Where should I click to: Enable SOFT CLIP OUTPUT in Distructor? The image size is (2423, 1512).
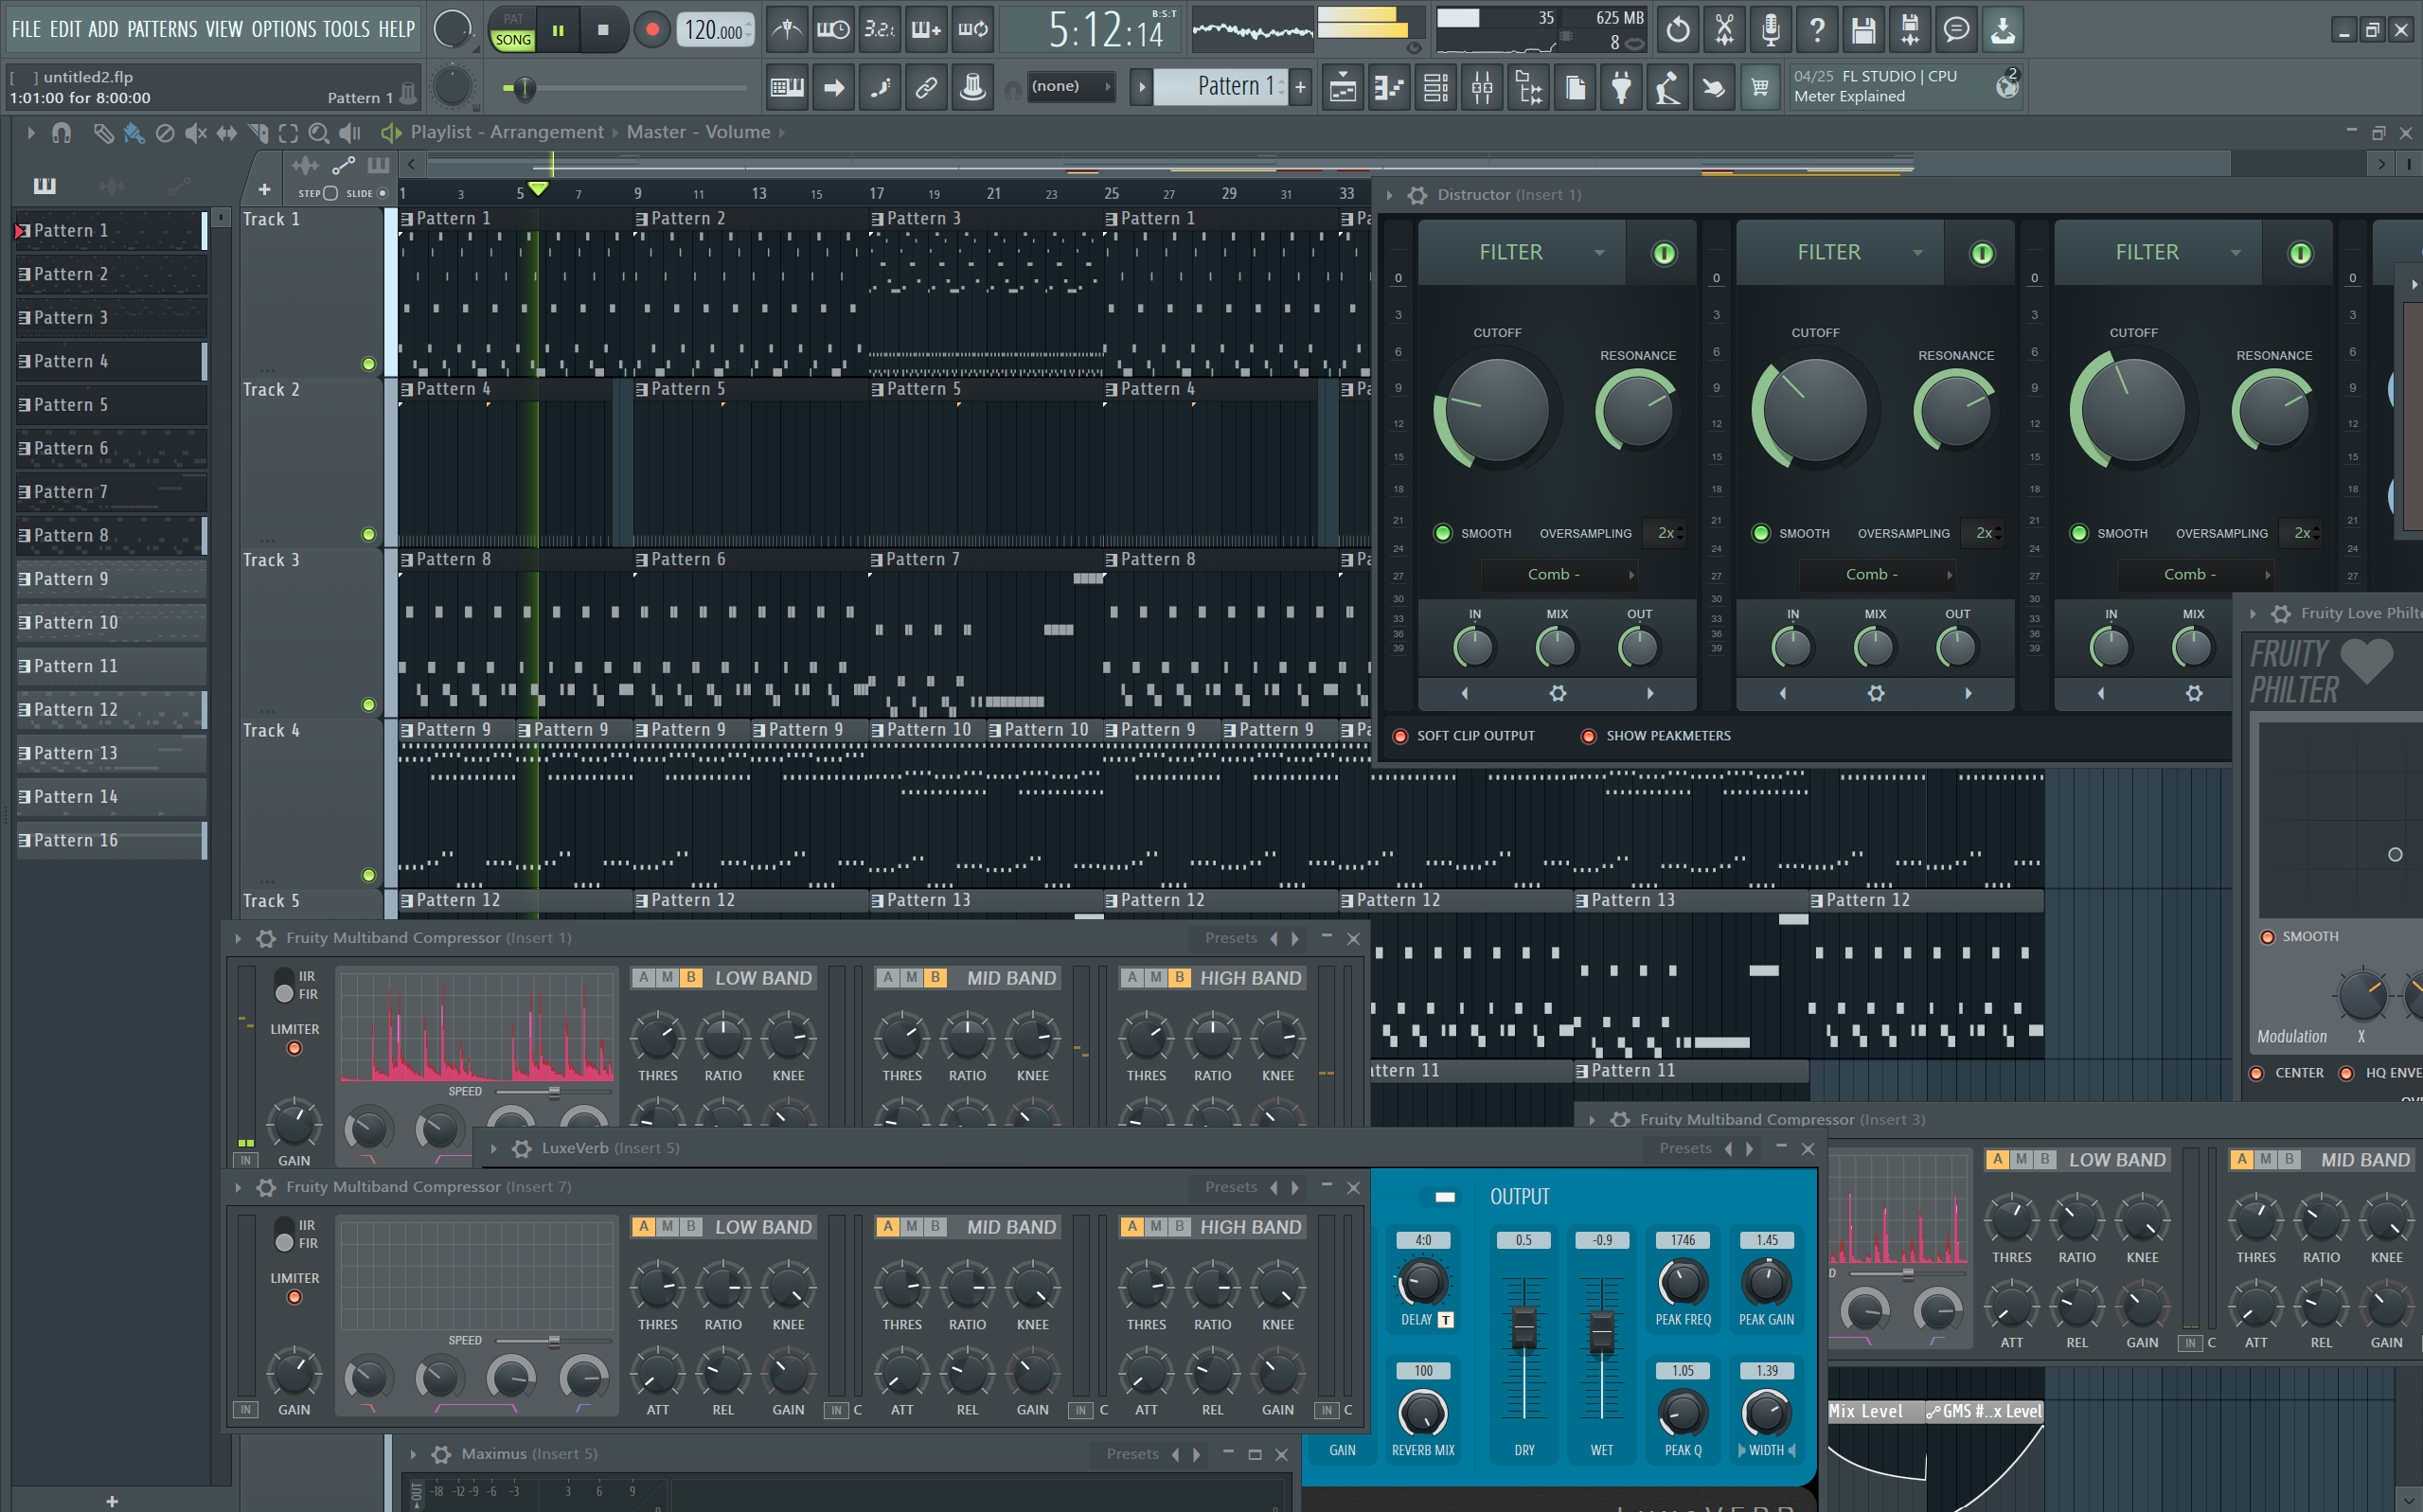click(1400, 736)
